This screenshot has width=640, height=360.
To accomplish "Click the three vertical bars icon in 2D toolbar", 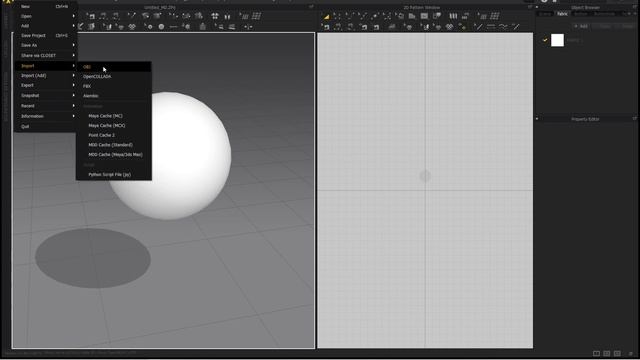I will (x=453, y=16).
